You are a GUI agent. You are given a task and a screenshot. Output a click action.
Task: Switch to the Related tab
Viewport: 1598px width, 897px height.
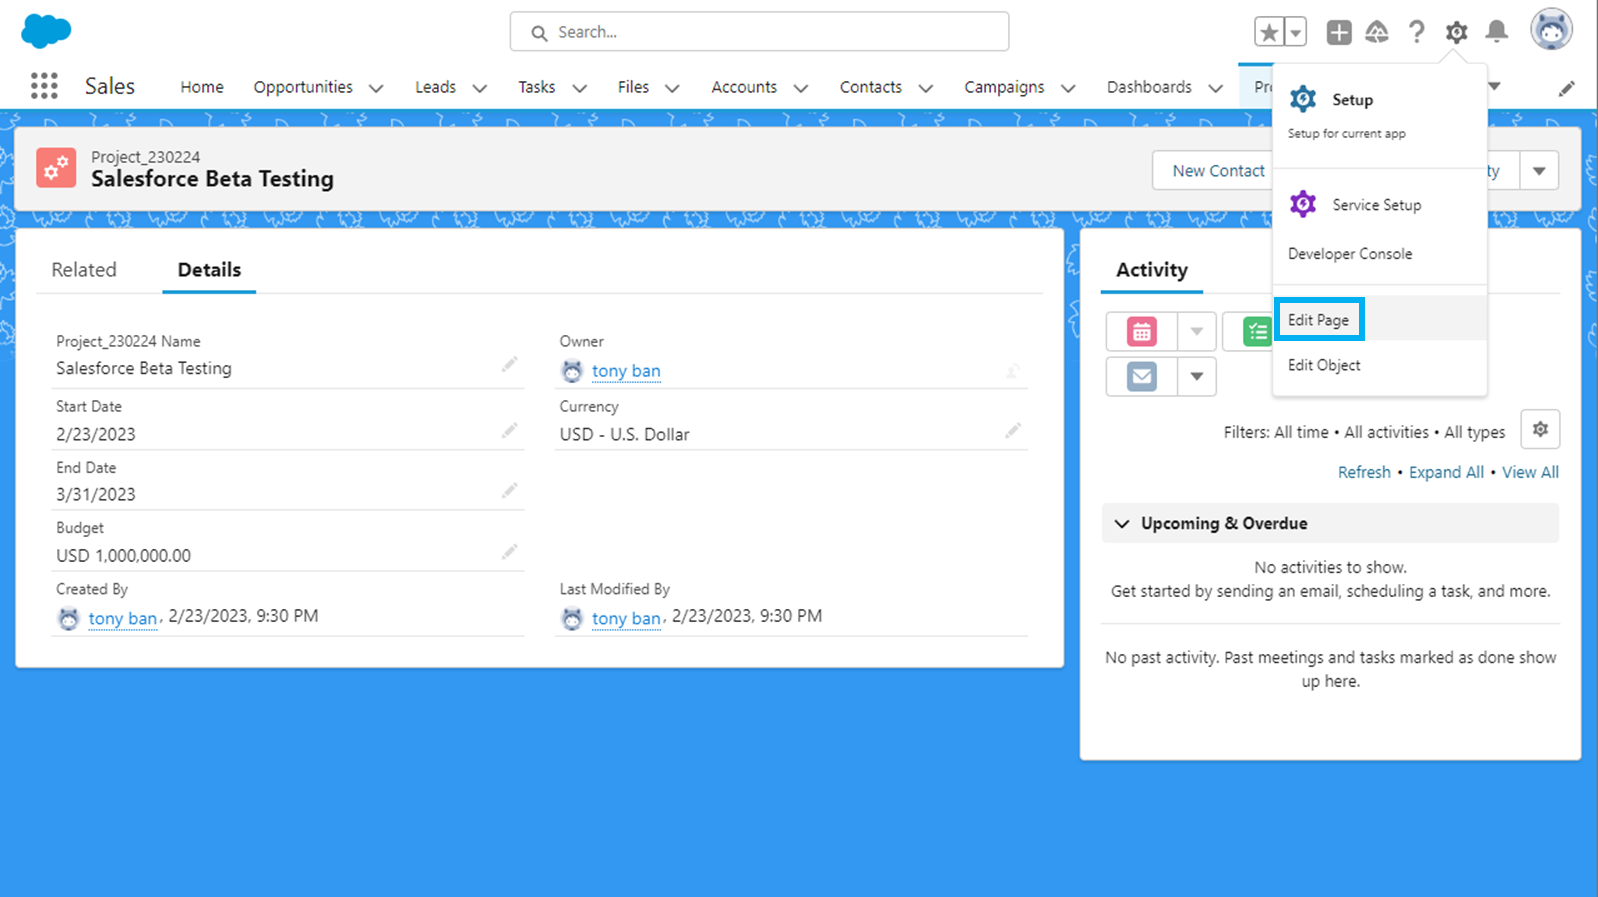[84, 270]
